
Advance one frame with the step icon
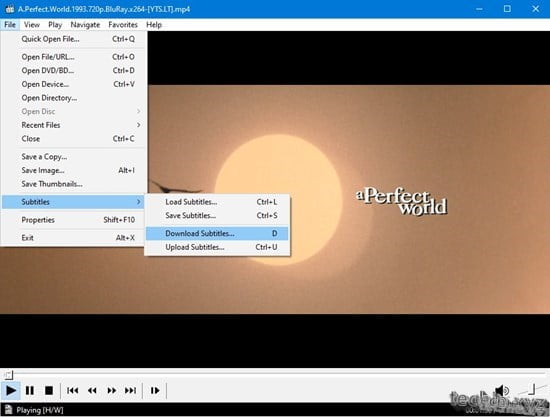point(155,390)
